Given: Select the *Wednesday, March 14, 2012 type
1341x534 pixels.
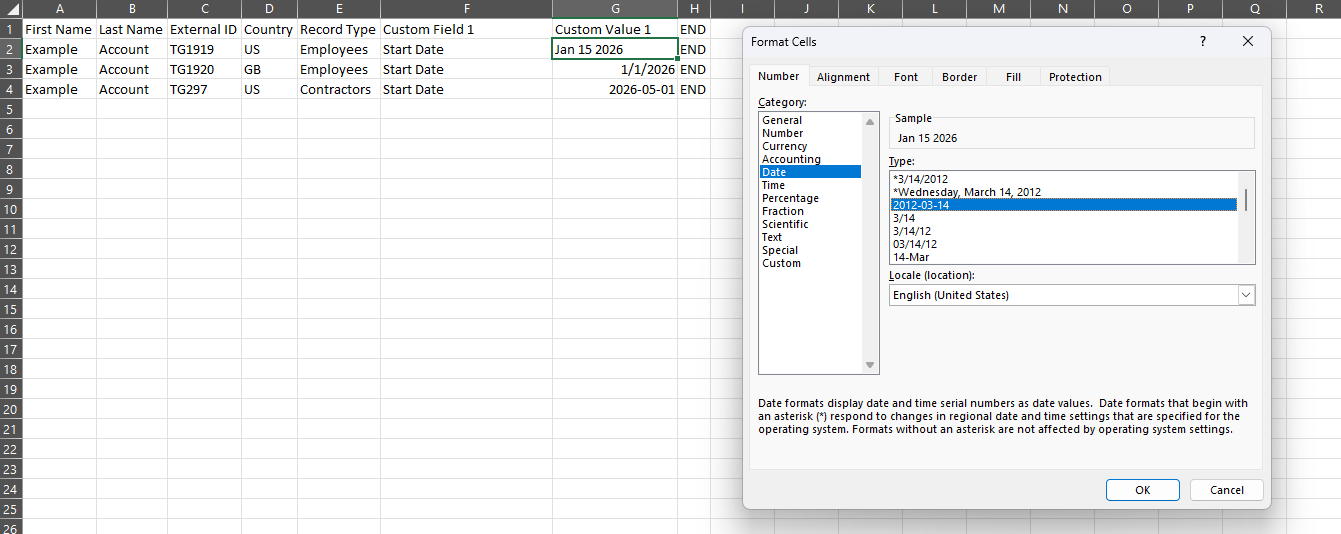Looking at the screenshot, I should click(1064, 192).
